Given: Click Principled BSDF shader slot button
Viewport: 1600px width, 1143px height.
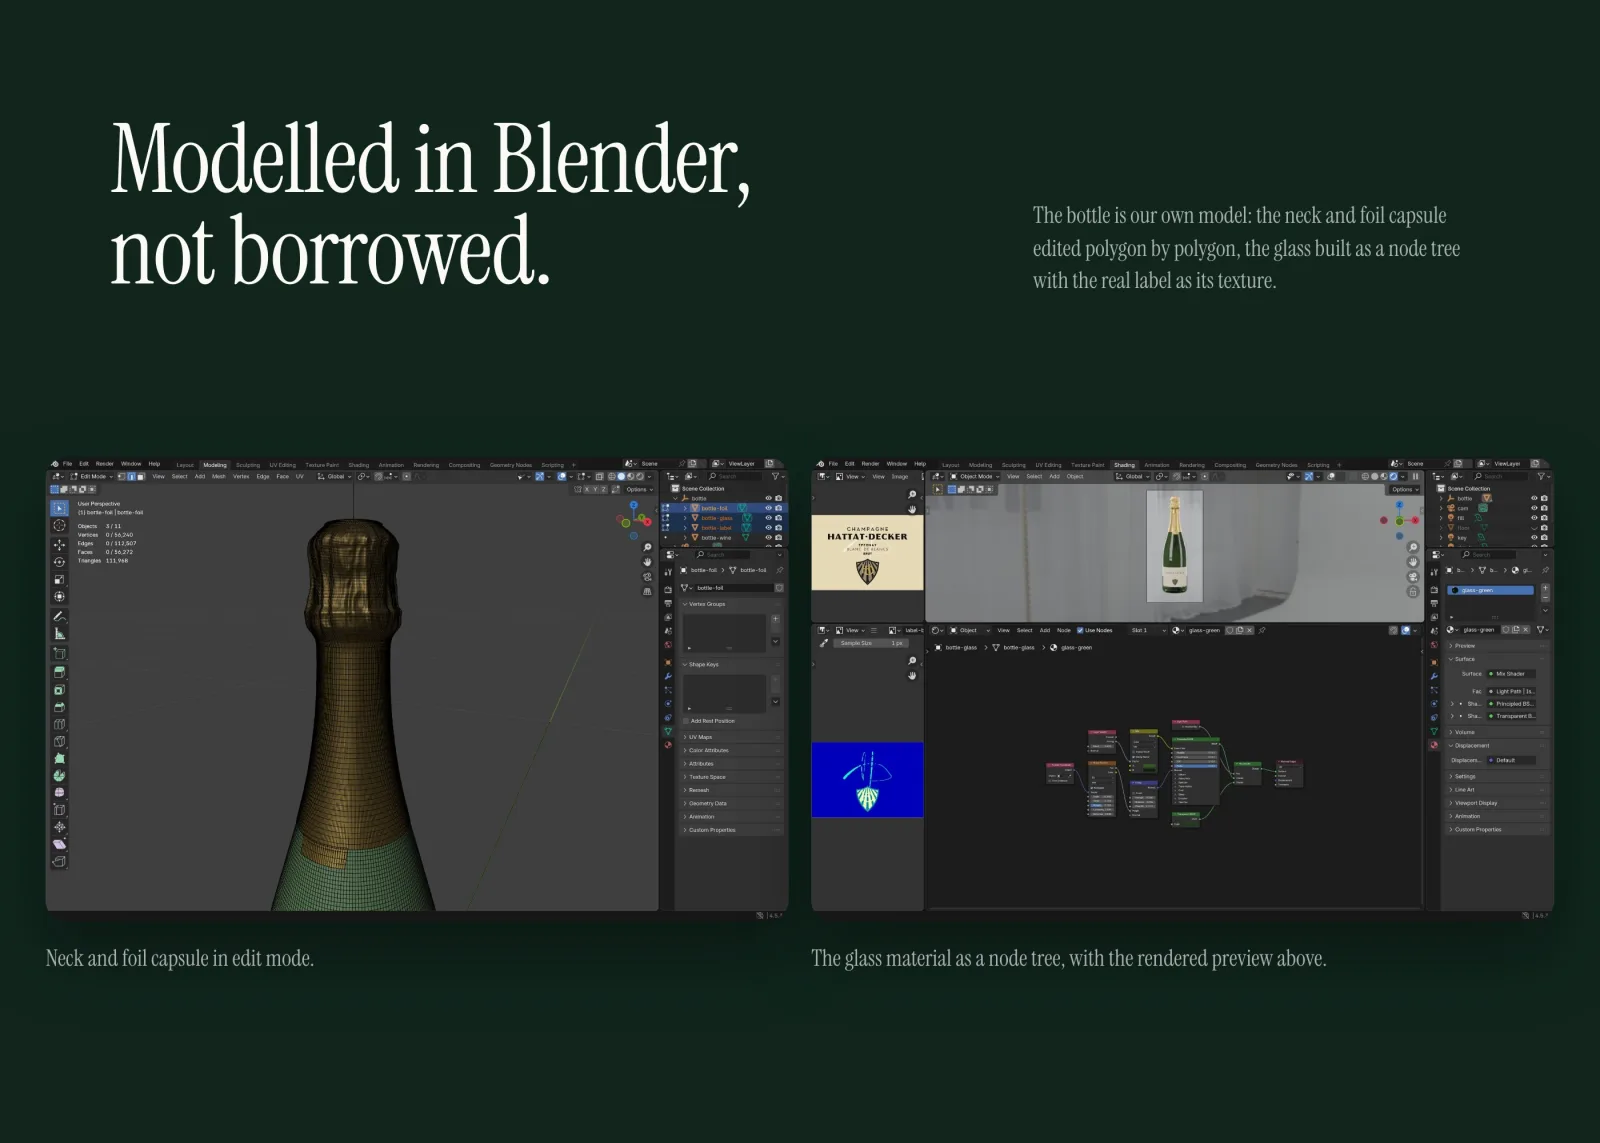Looking at the screenshot, I should (1511, 704).
